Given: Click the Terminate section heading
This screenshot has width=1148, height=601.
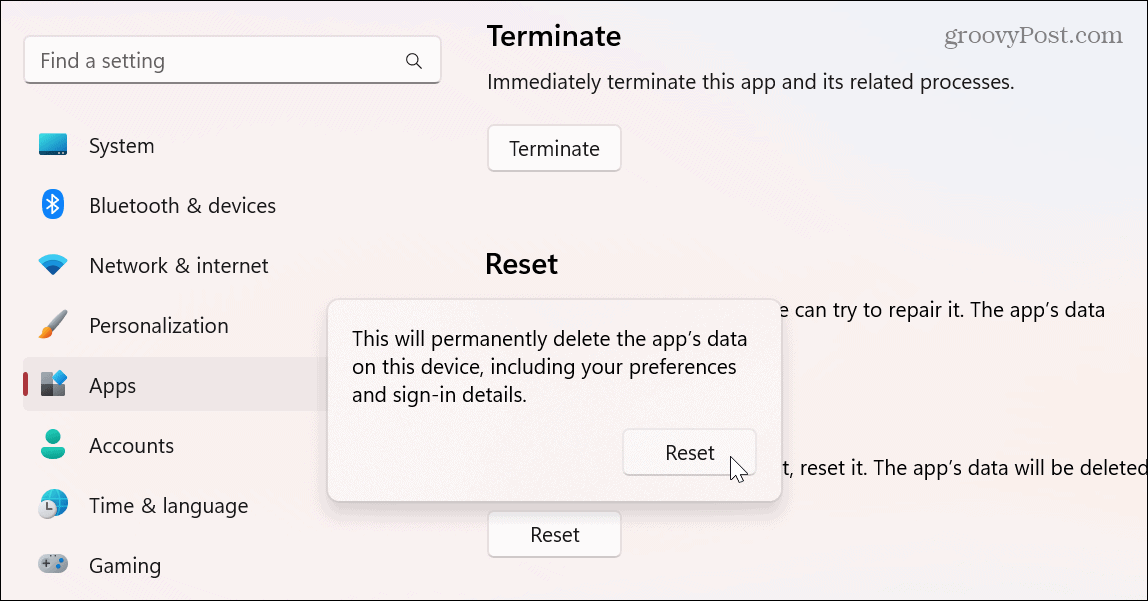Looking at the screenshot, I should [554, 36].
